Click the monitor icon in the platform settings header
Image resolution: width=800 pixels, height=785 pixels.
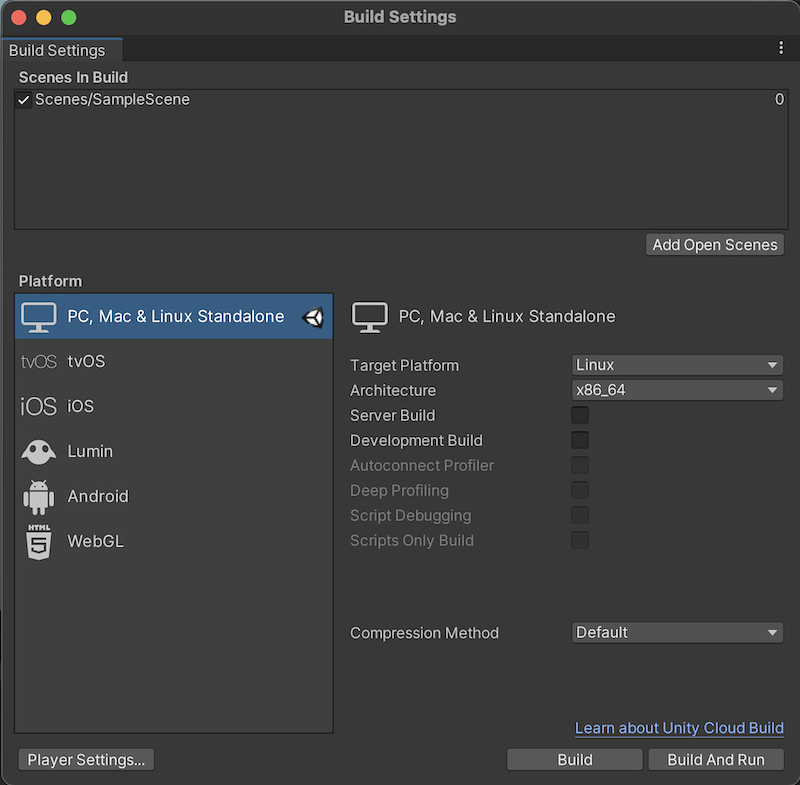pyautogui.click(x=370, y=317)
